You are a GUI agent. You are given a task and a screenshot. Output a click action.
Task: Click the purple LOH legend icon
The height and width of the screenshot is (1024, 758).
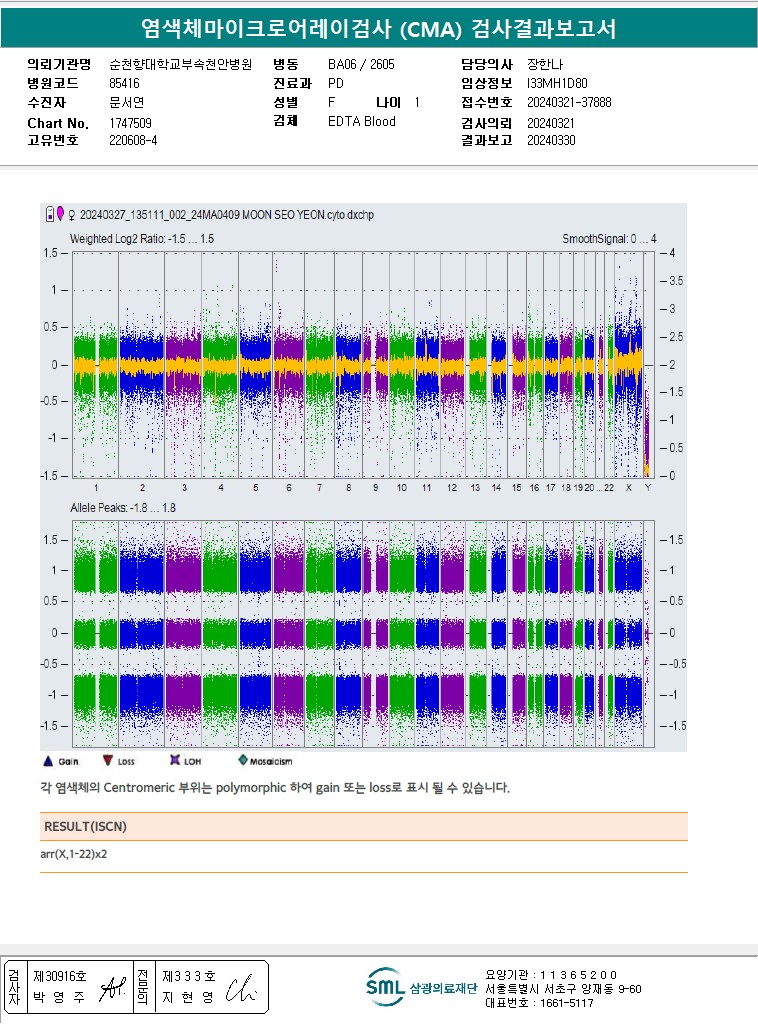pyautogui.click(x=174, y=761)
